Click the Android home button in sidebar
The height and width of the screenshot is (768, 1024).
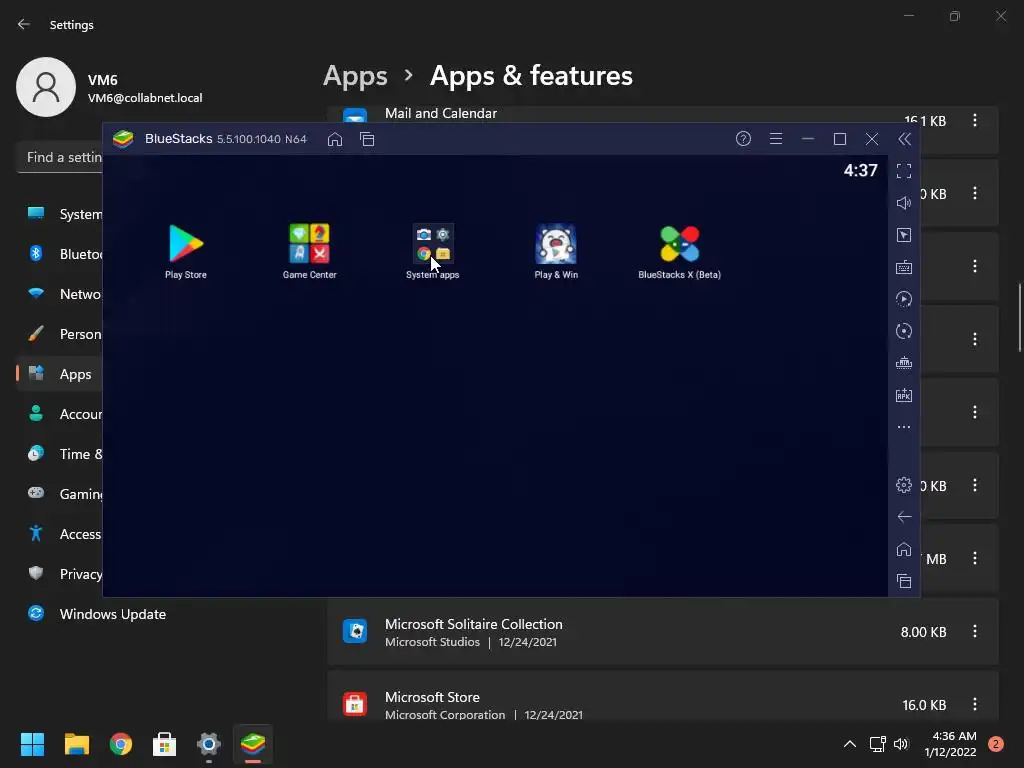(904, 549)
